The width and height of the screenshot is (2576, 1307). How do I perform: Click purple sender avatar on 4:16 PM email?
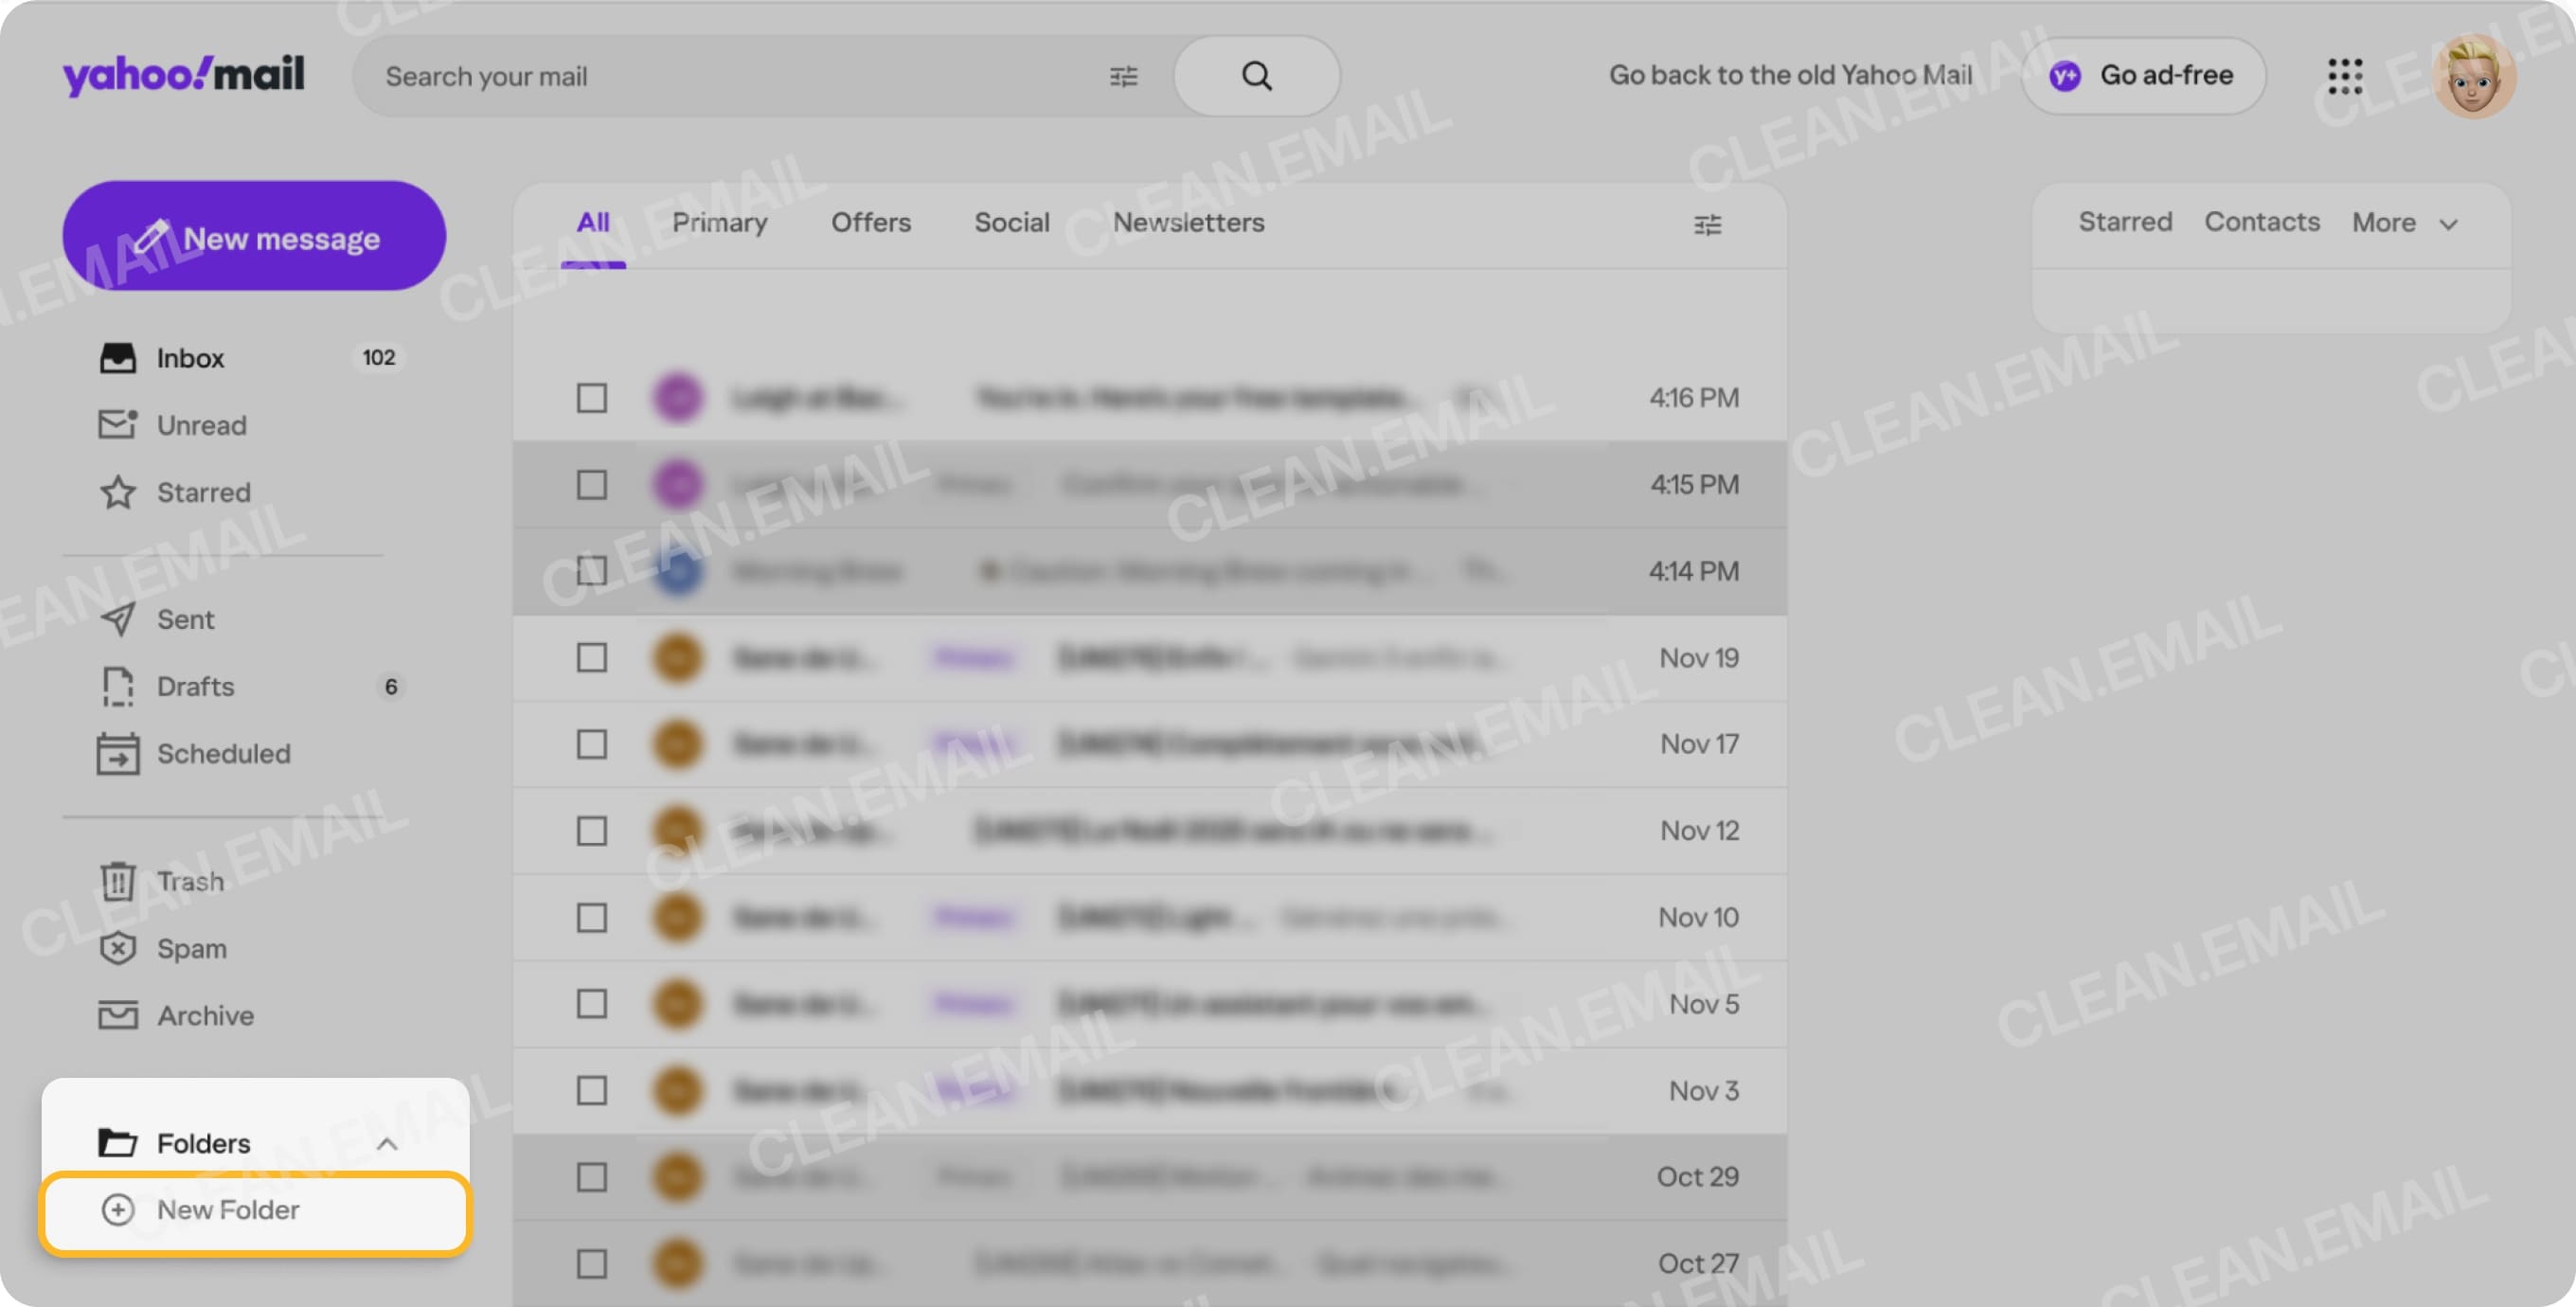(678, 398)
